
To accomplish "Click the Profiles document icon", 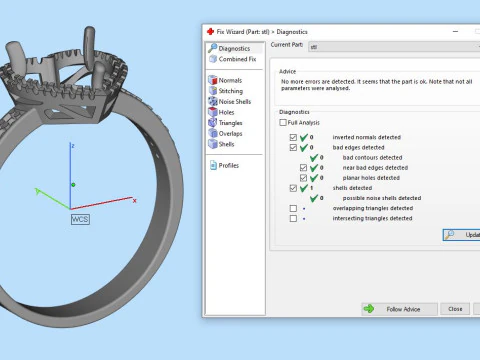I will click(x=213, y=165).
